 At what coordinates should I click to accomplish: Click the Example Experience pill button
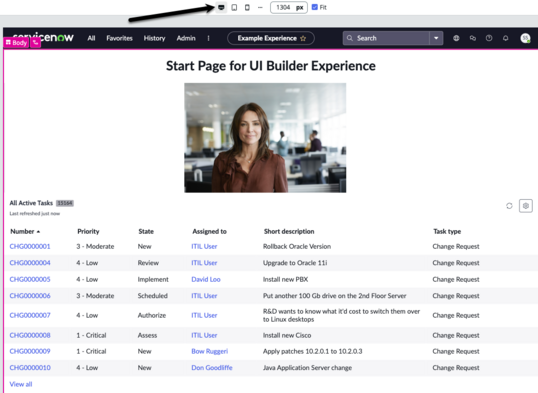pyautogui.click(x=271, y=38)
